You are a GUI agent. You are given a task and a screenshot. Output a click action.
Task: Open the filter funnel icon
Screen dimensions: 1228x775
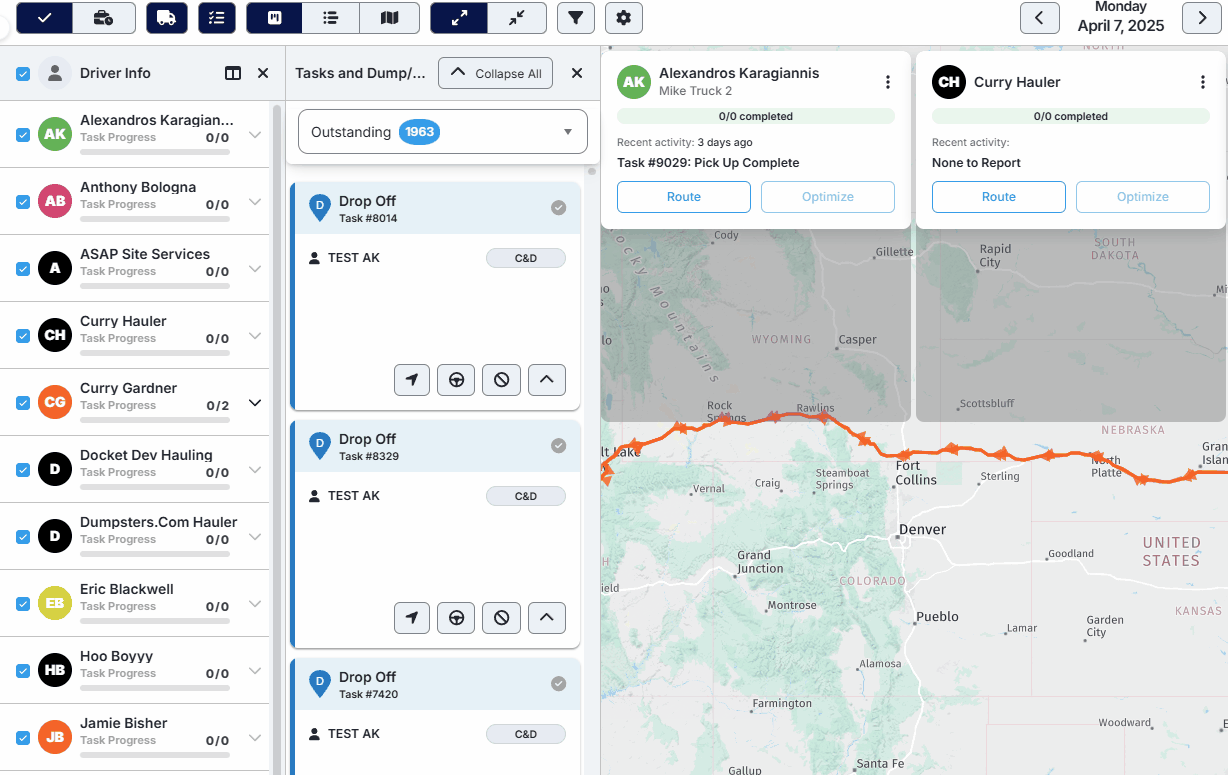click(575, 17)
